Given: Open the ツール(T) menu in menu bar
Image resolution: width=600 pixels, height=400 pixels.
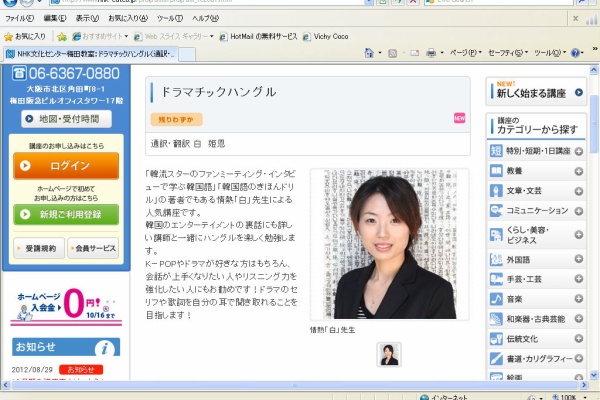Looking at the screenshot, I should pos(170,18).
